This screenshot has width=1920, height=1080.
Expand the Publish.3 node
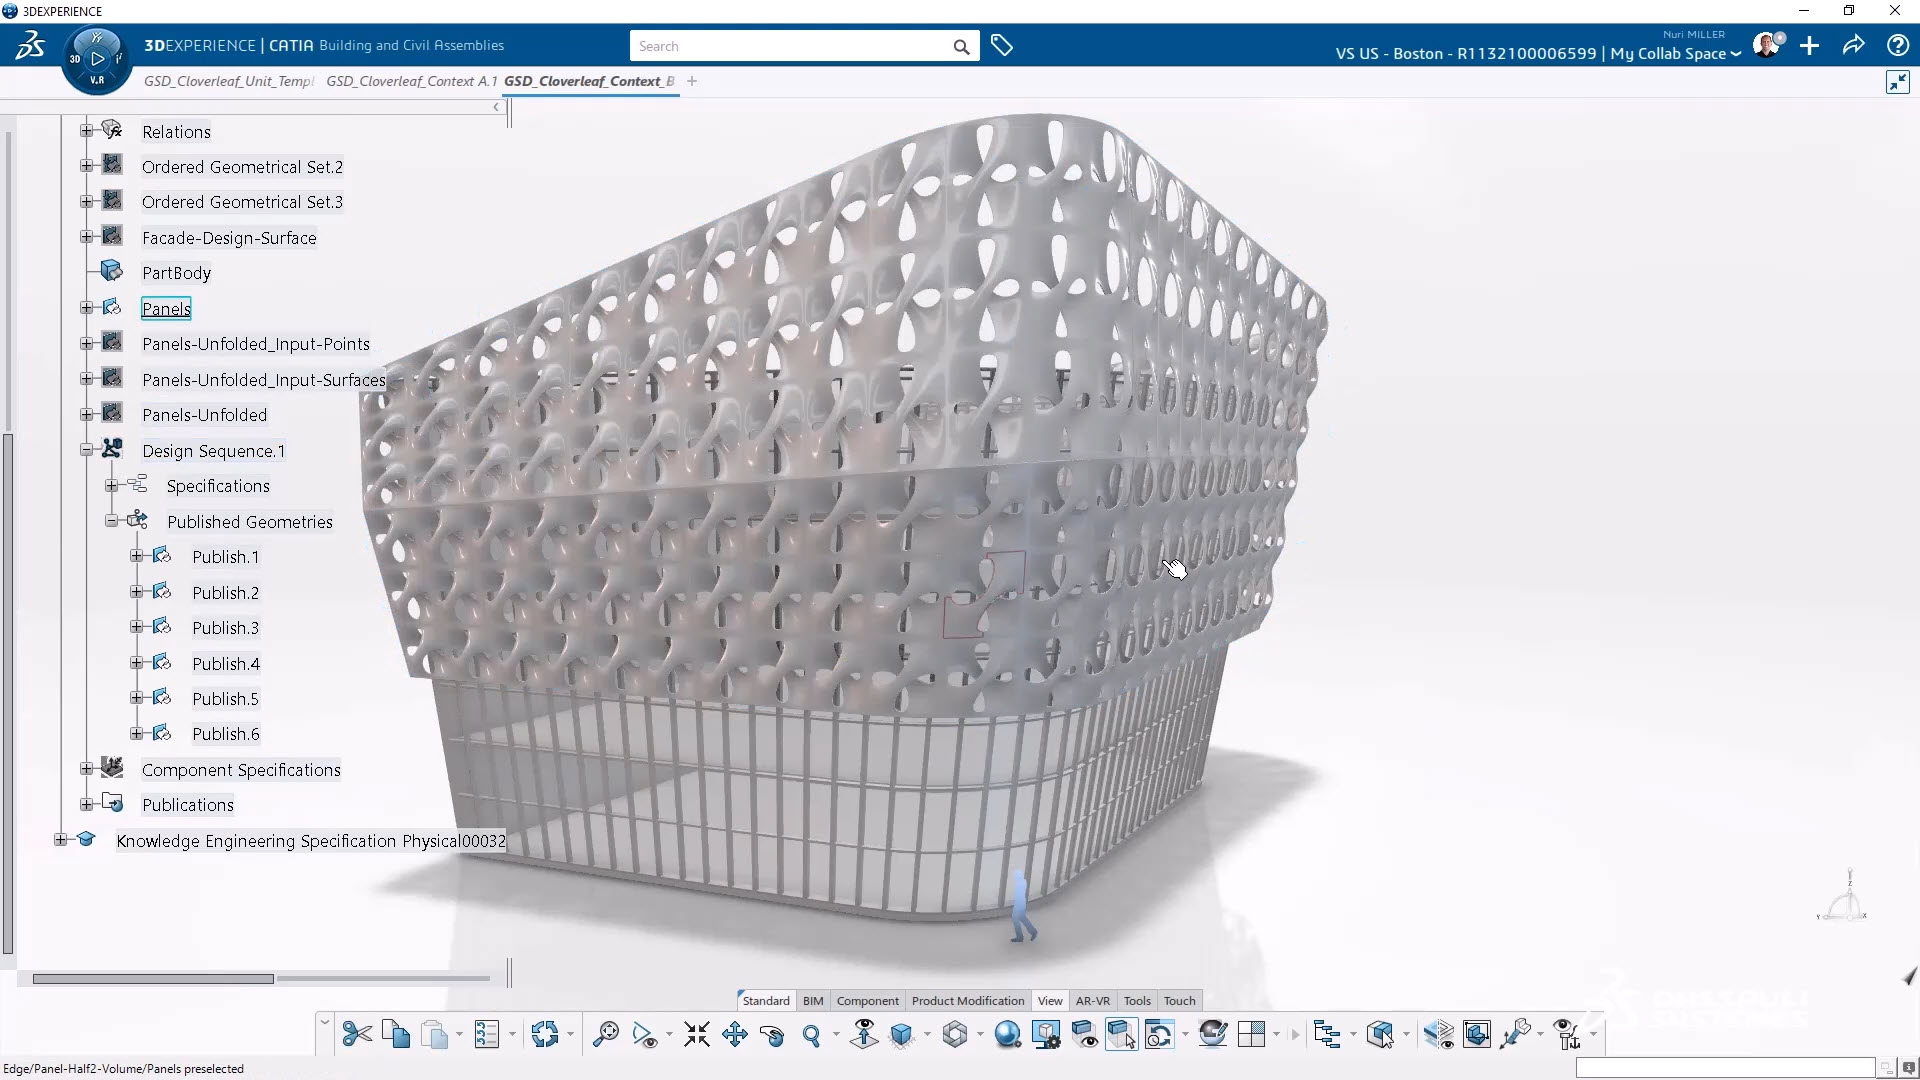tap(137, 627)
